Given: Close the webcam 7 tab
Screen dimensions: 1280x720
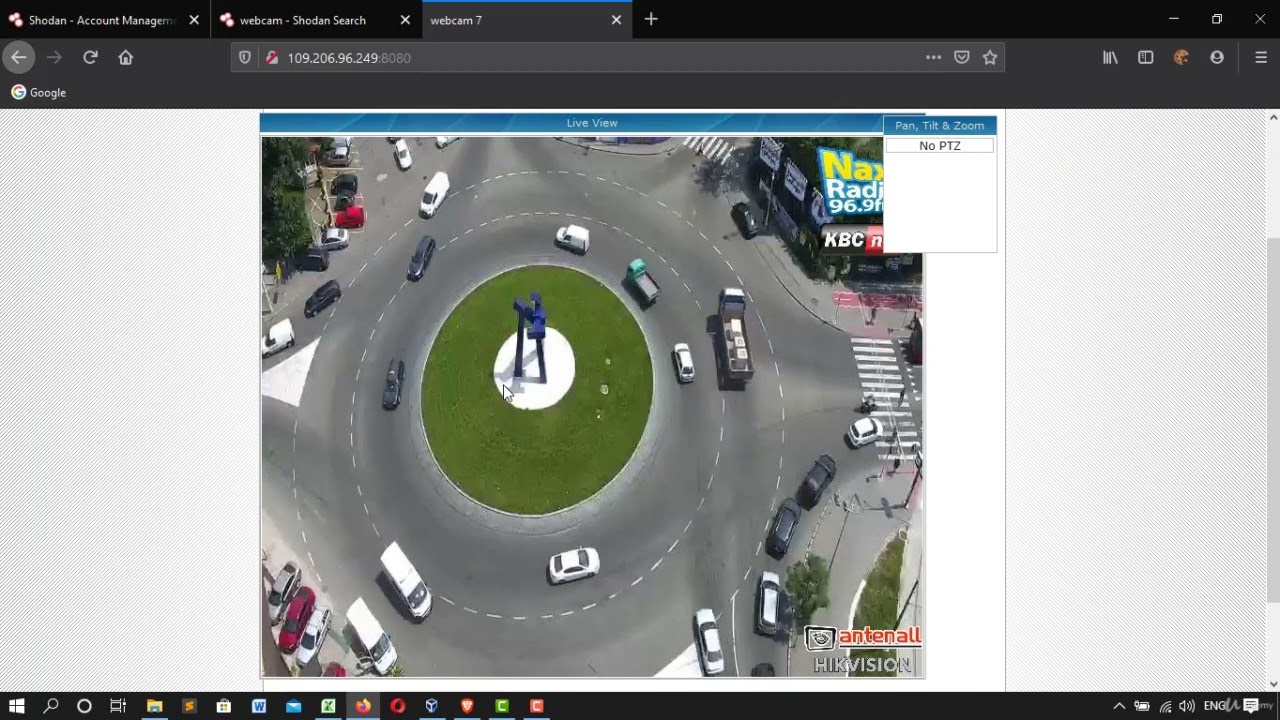Looking at the screenshot, I should pyautogui.click(x=616, y=20).
